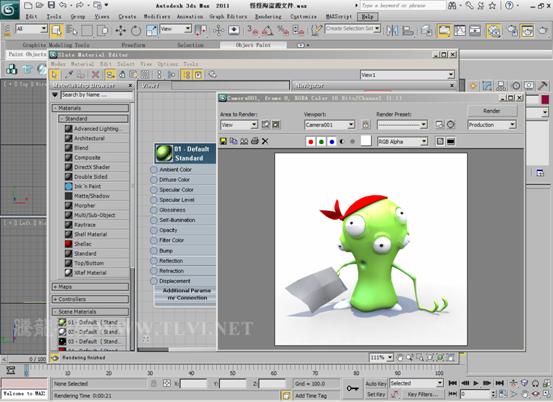Viewport: 553px width, 402px height.
Task: Click the time slider at frame 0
Action: click(26, 370)
